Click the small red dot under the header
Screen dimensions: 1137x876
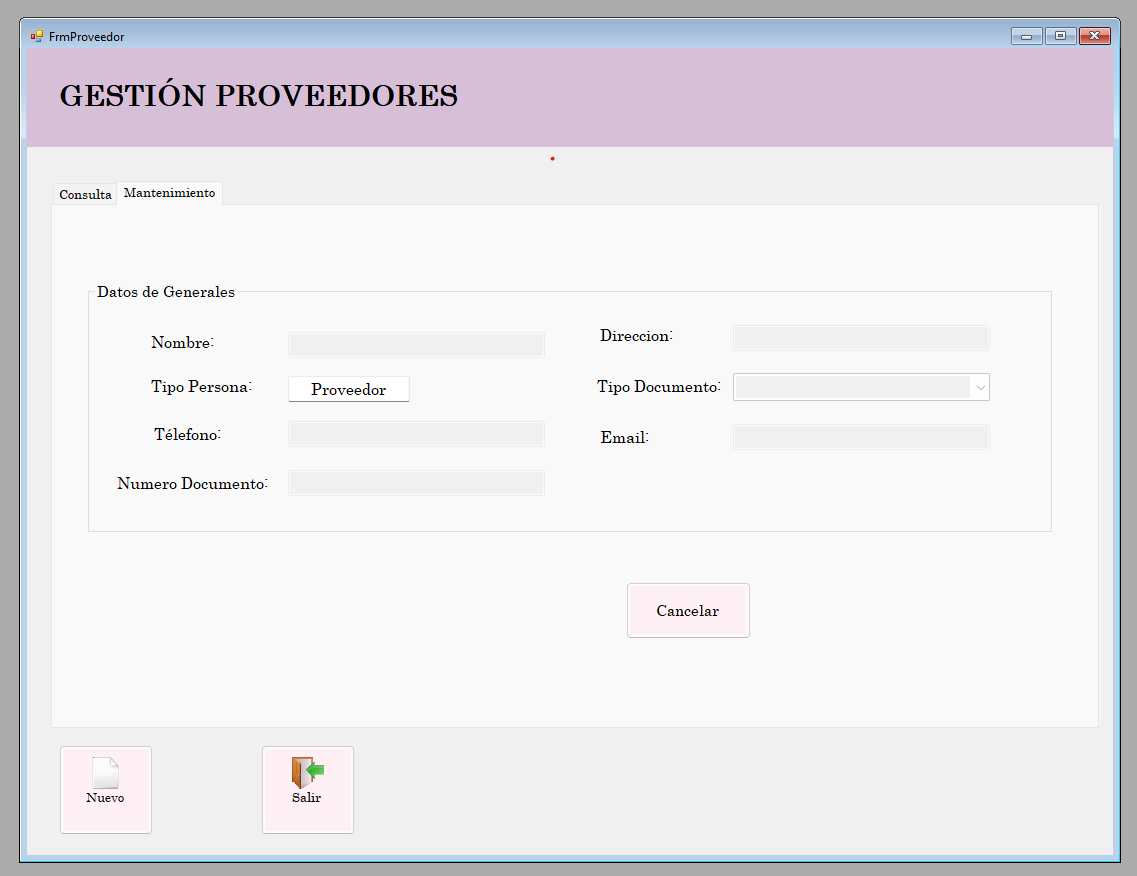pyautogui.click(x=553, y=159)
